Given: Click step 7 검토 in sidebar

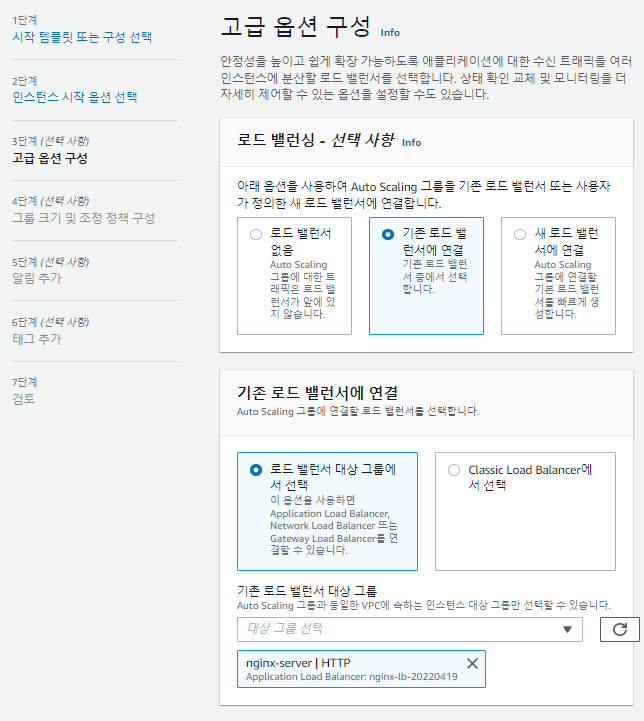Looking at the screenshot, I should click(x=23, y=399).
